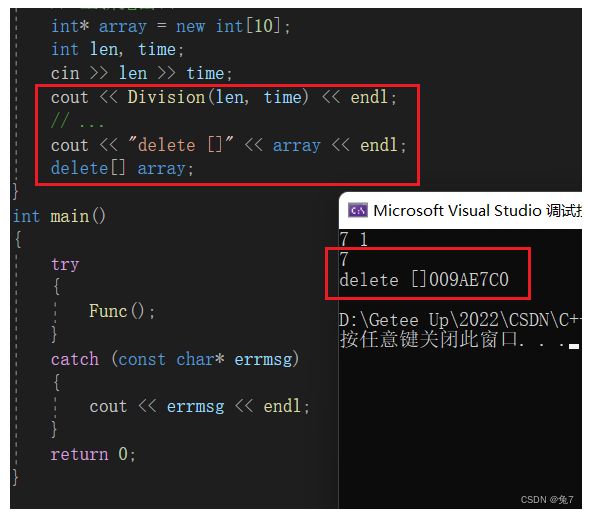Click the 'cout << errmsg << endl;' line

(x=199, y=407)
